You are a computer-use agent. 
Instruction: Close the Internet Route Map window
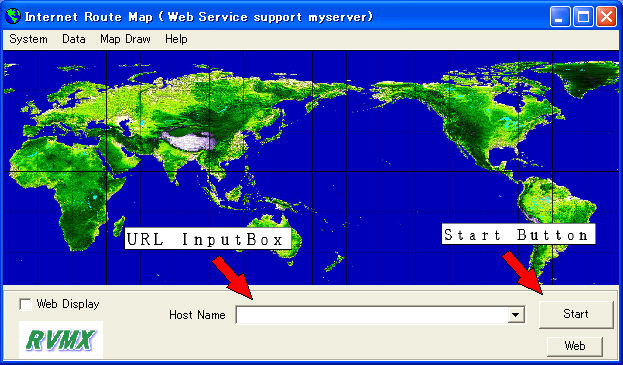pos(607,17)
